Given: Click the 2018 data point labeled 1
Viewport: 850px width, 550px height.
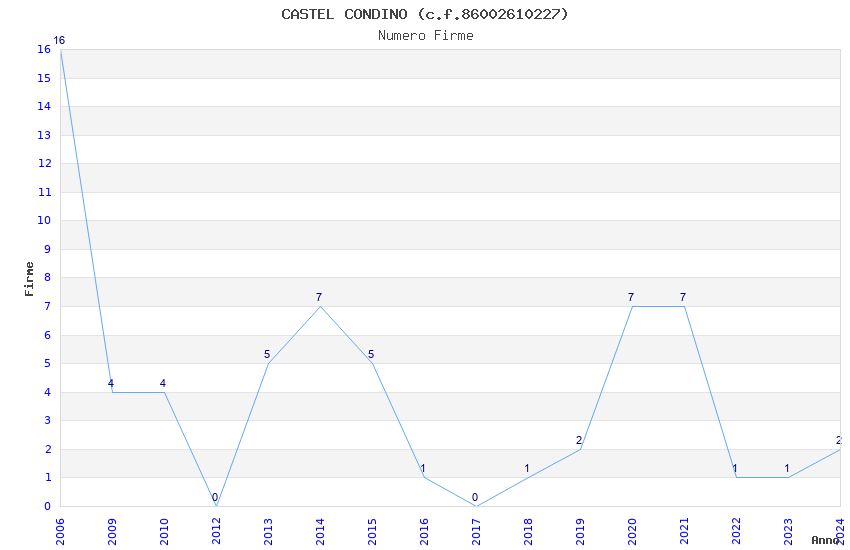Looking at the screenshot, I should click(x=527, y=469).
